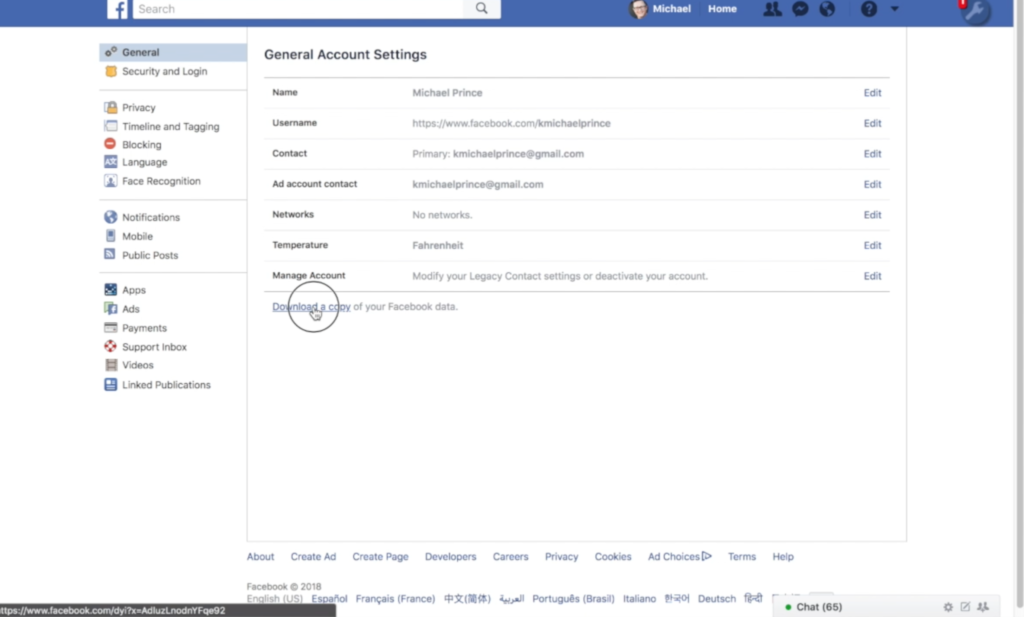Open the Friend Requests icon in top bar
Image resolution: width=1024 pixels, height=617 pixels.
772,9
